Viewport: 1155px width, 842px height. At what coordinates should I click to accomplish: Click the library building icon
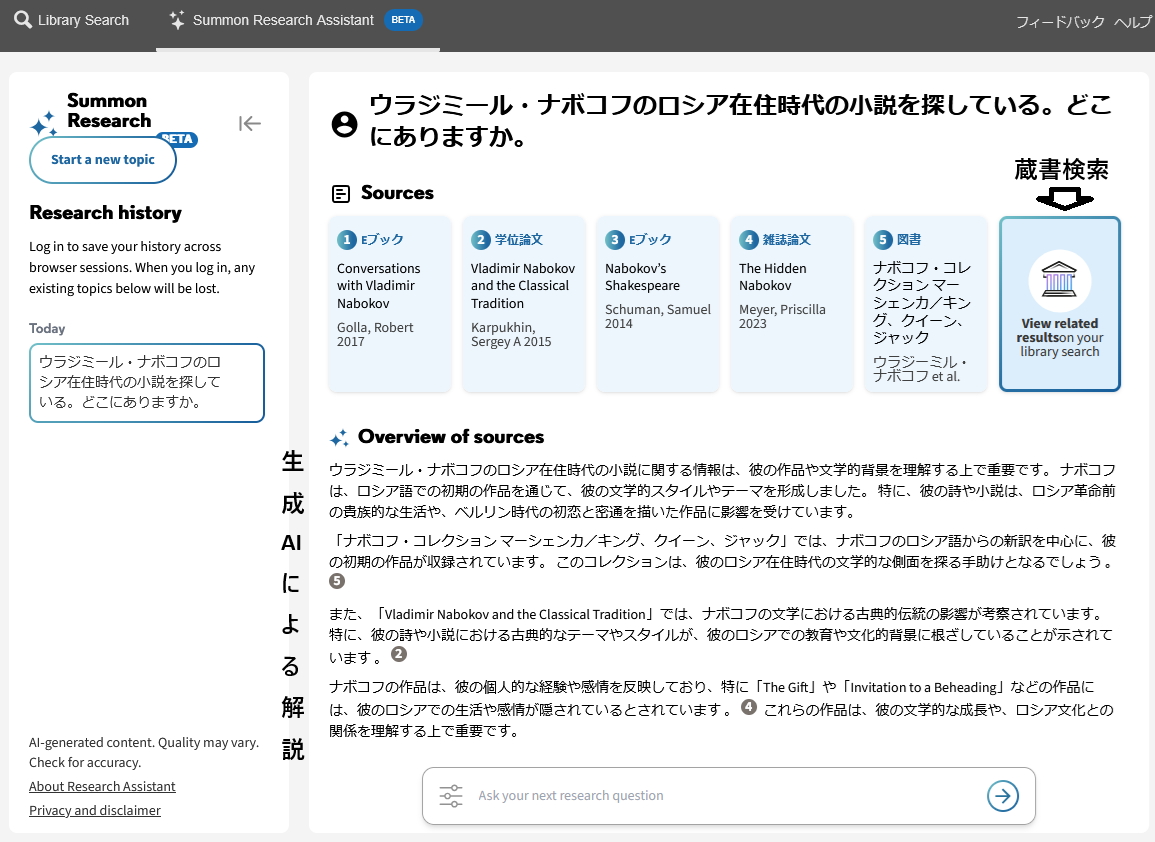1059,281
